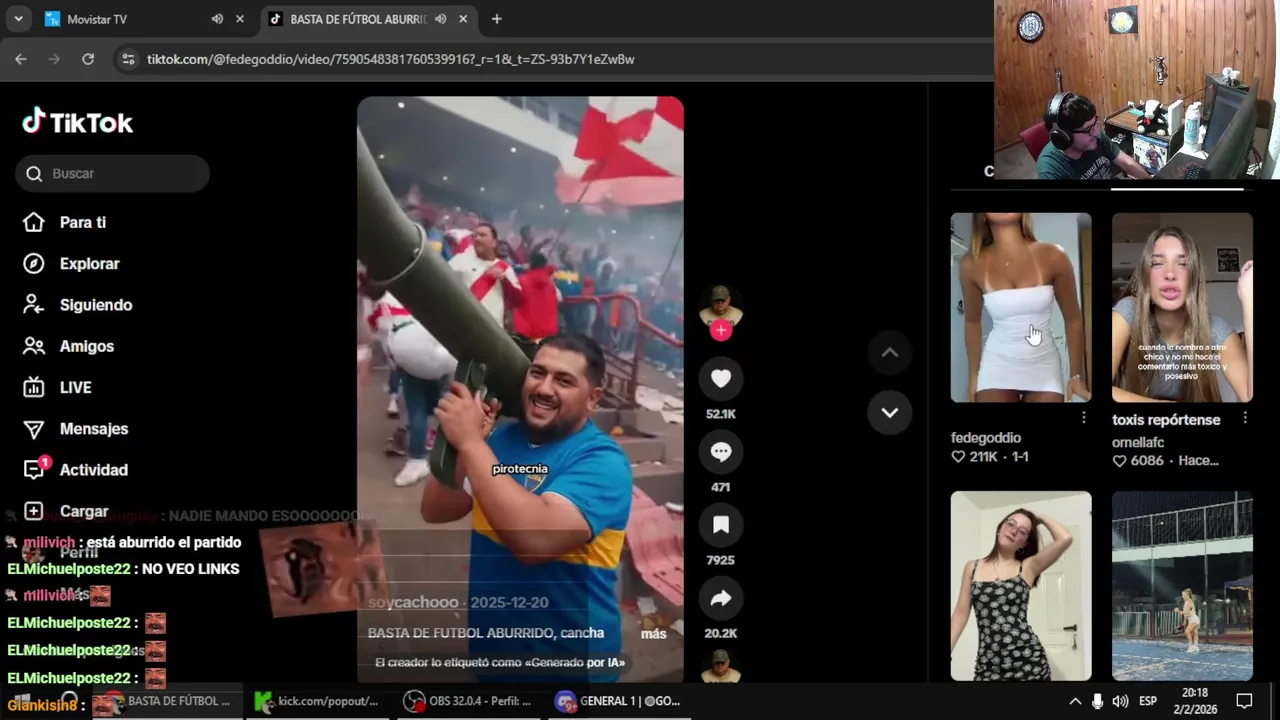The height and width of the screenshot is (720, 1280).
Task: Click the Para ti home icon
Action: pyautogui.click(x=34, y=222)
